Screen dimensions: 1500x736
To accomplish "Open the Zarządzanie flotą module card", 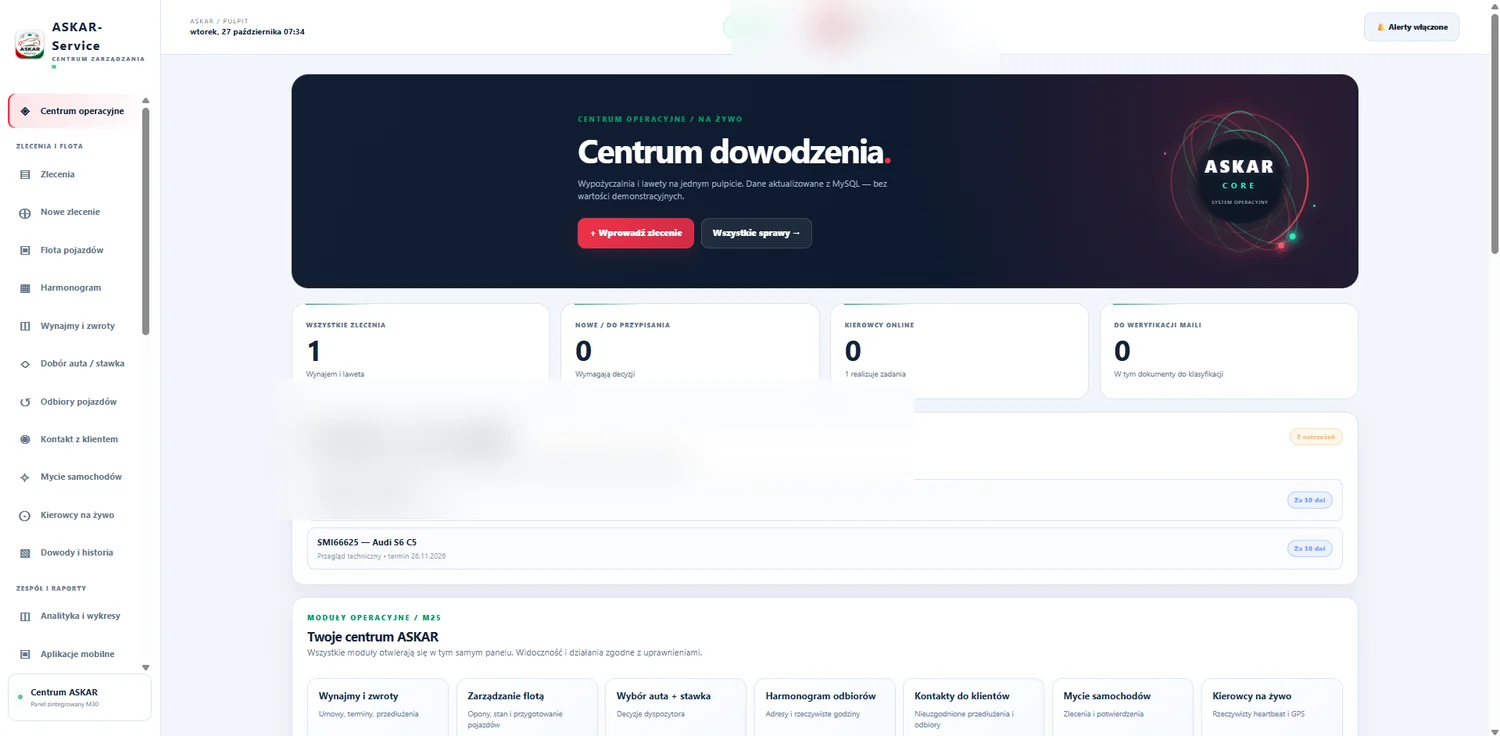I will click(x=527, y=707).
